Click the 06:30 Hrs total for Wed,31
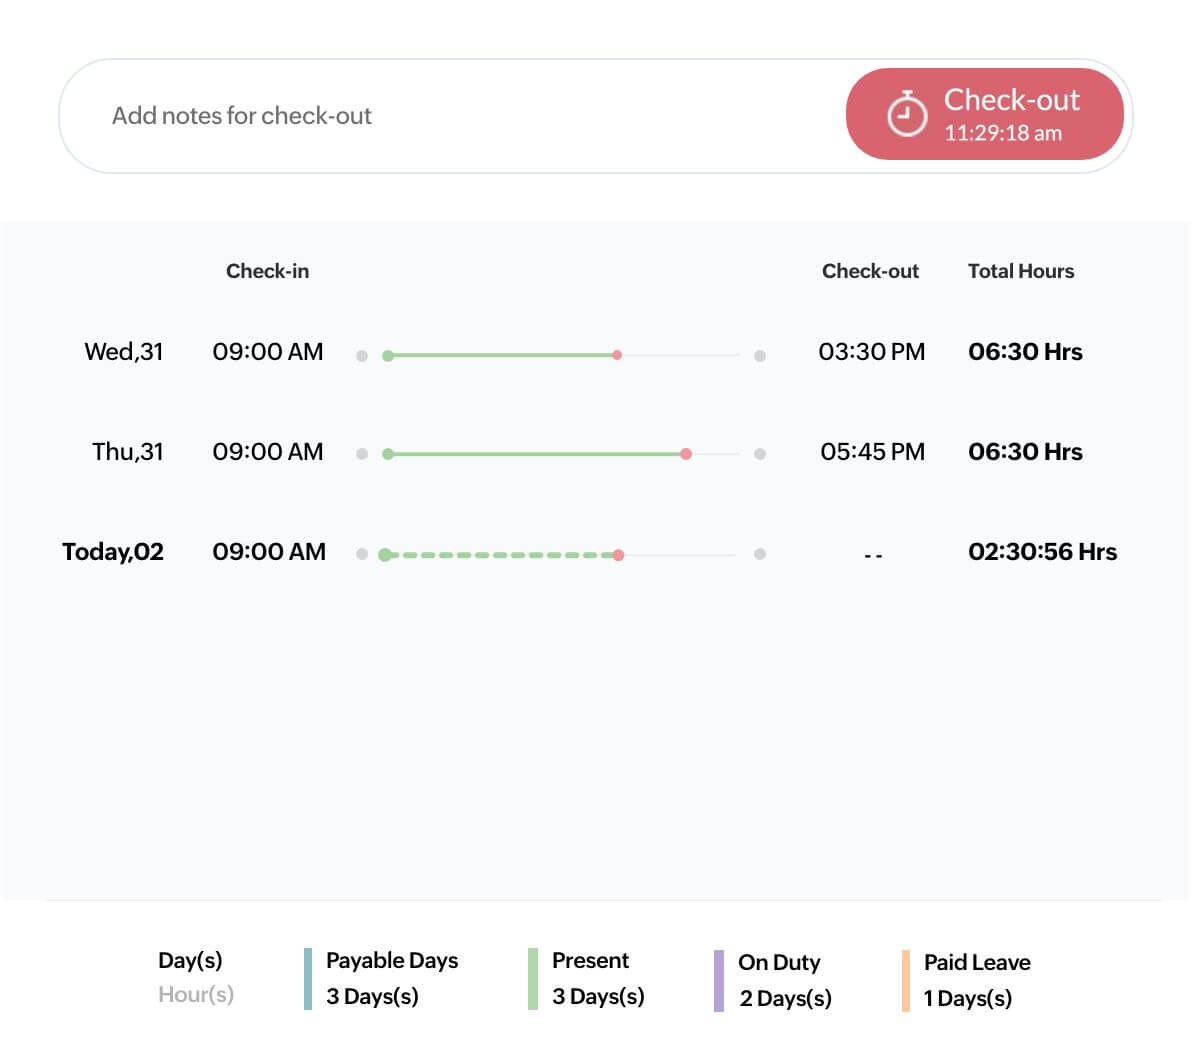Viewport: 1194px width, 1062px height. (x=1025, y=352)
